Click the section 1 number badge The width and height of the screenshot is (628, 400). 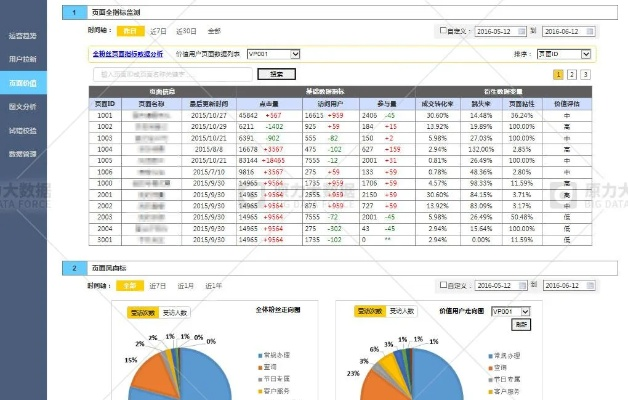pos(74,13)
